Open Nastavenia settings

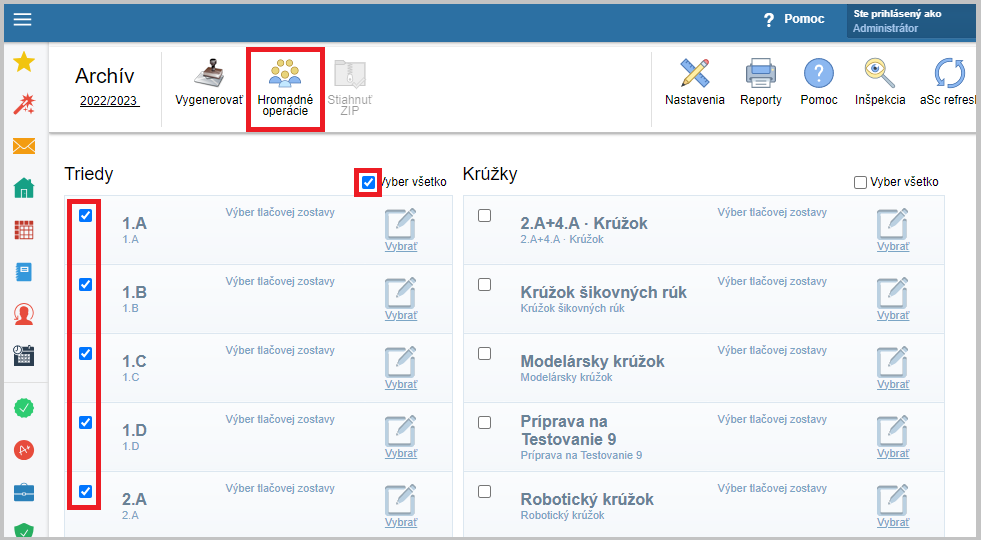[694, 83]
